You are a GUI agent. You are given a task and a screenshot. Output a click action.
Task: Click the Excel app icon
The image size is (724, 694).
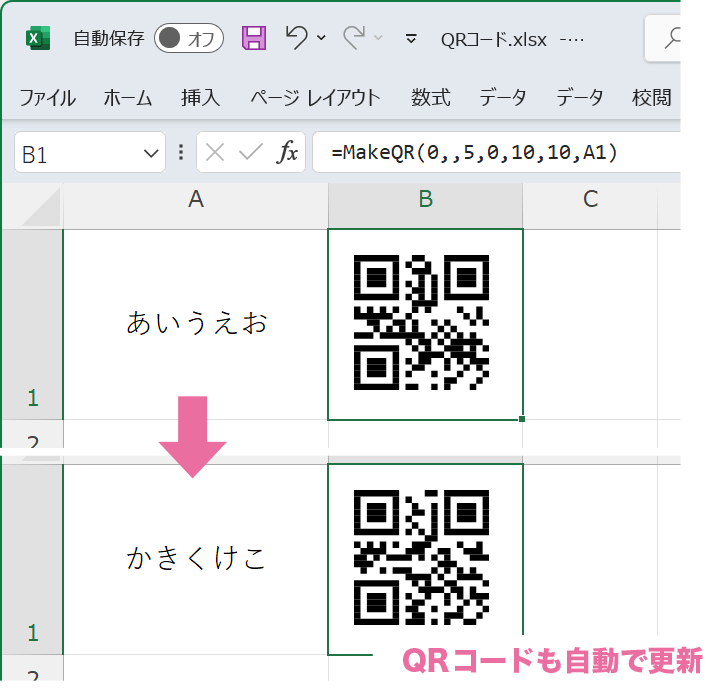pos(37,38)
